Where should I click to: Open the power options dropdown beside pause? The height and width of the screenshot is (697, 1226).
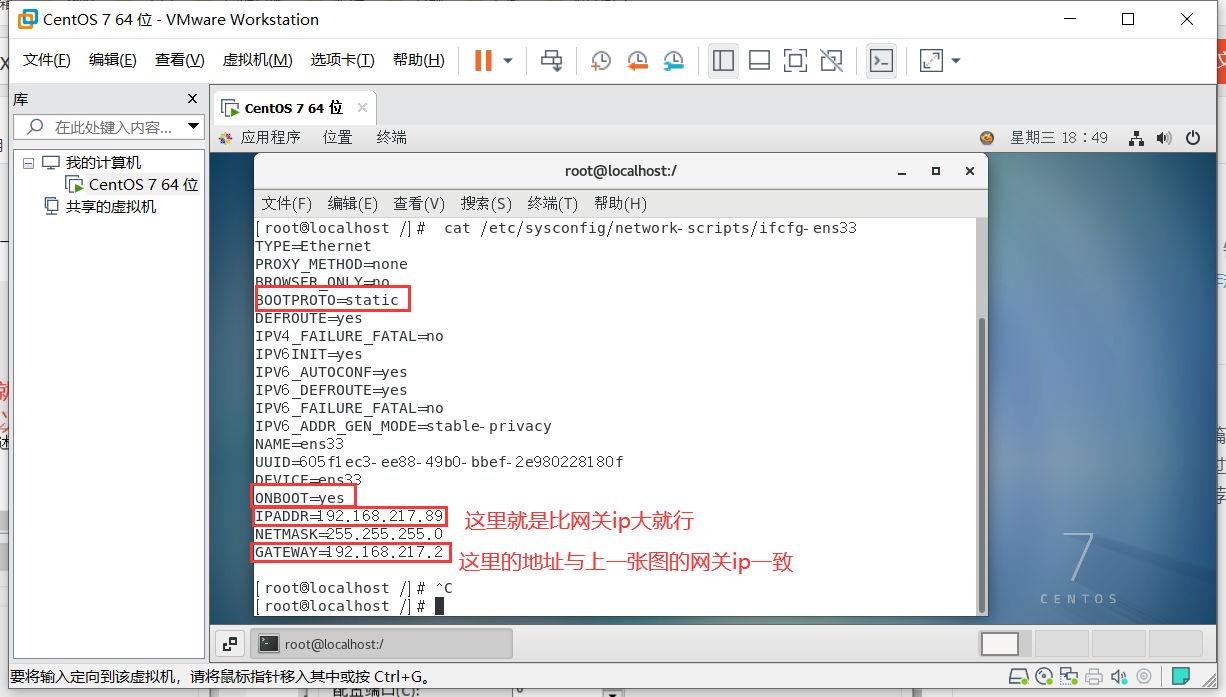pos(508,61)
